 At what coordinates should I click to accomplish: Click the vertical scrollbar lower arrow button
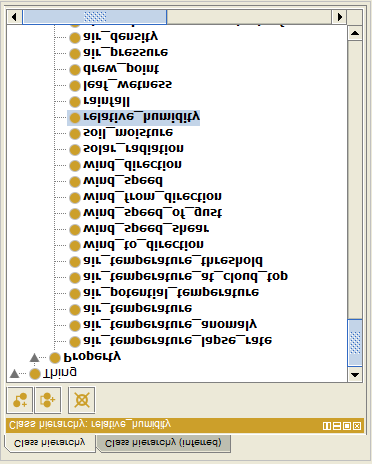355,375
